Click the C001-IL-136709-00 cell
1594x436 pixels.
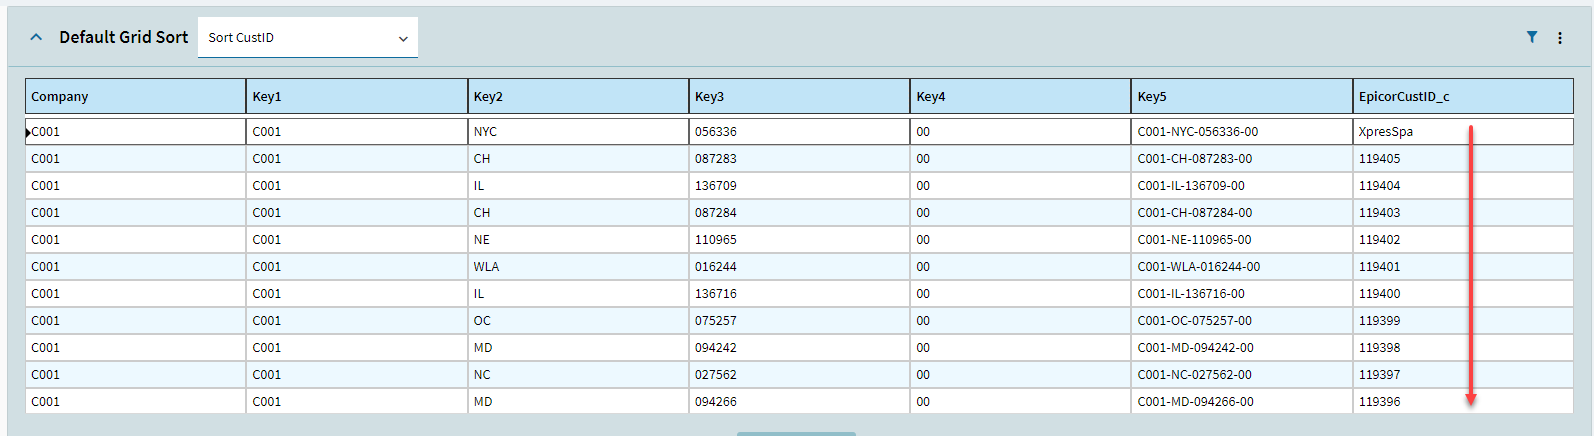coord(1242,186)
